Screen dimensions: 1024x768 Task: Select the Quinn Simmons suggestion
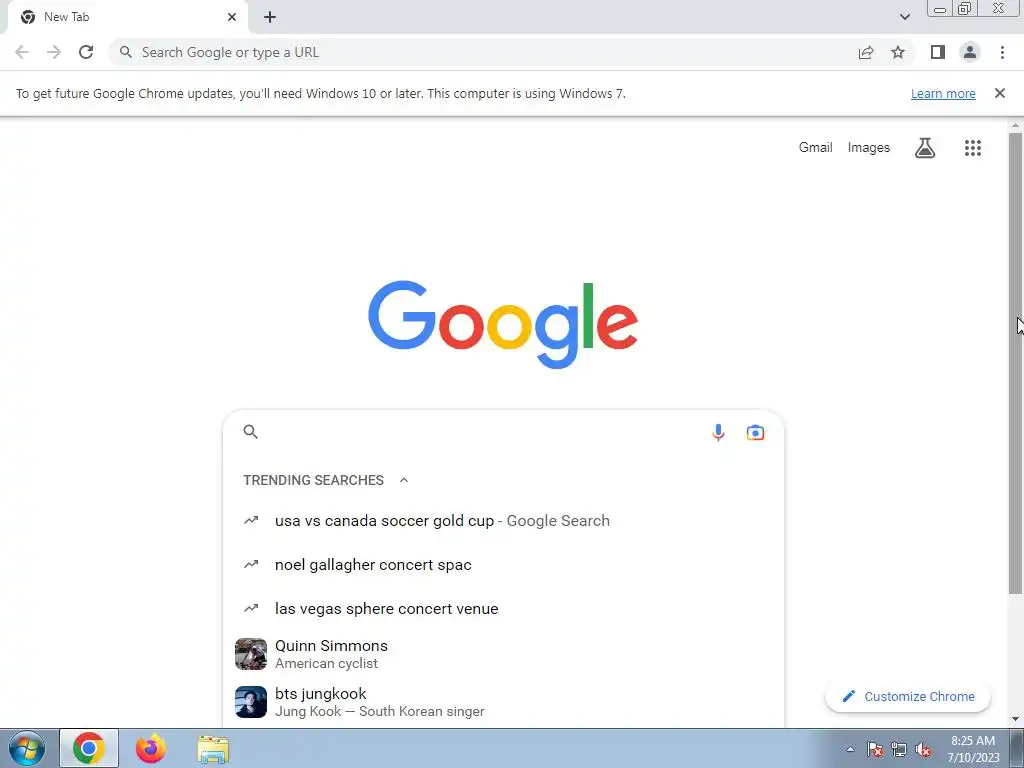(x=503, y=654)
